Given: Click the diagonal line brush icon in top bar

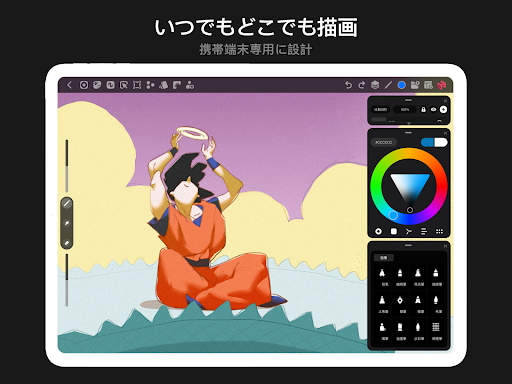Looking at the screenshot, I should pyautogui.click(x=388, y=85).
